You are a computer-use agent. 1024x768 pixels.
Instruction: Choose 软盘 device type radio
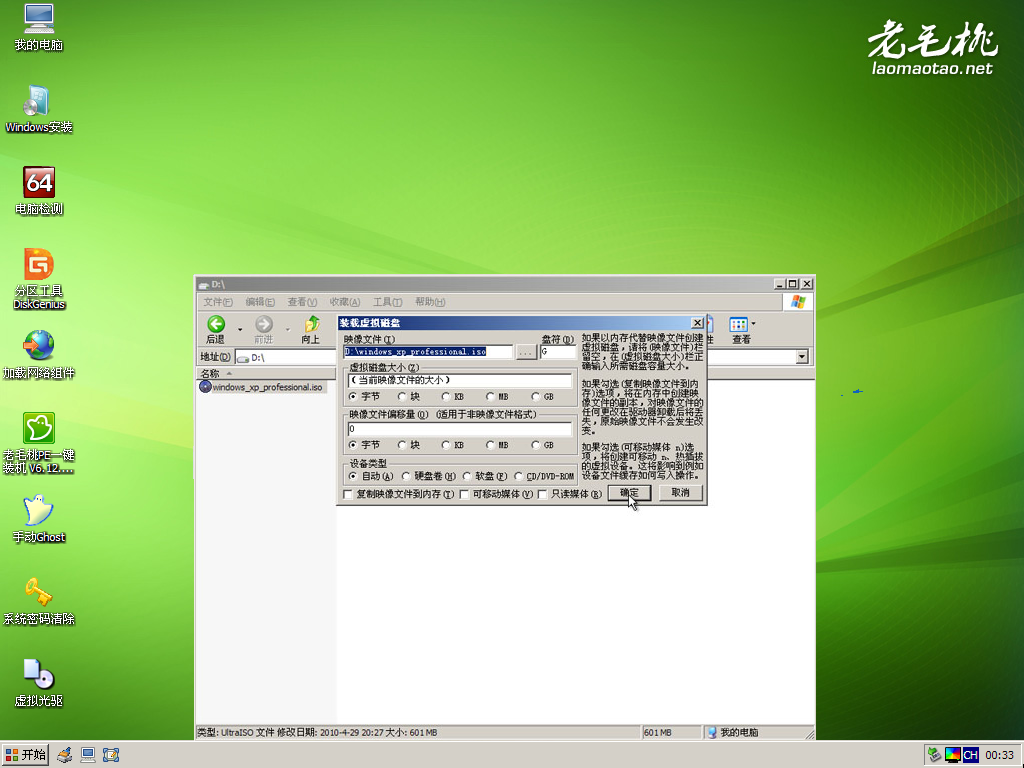point(466,476)
